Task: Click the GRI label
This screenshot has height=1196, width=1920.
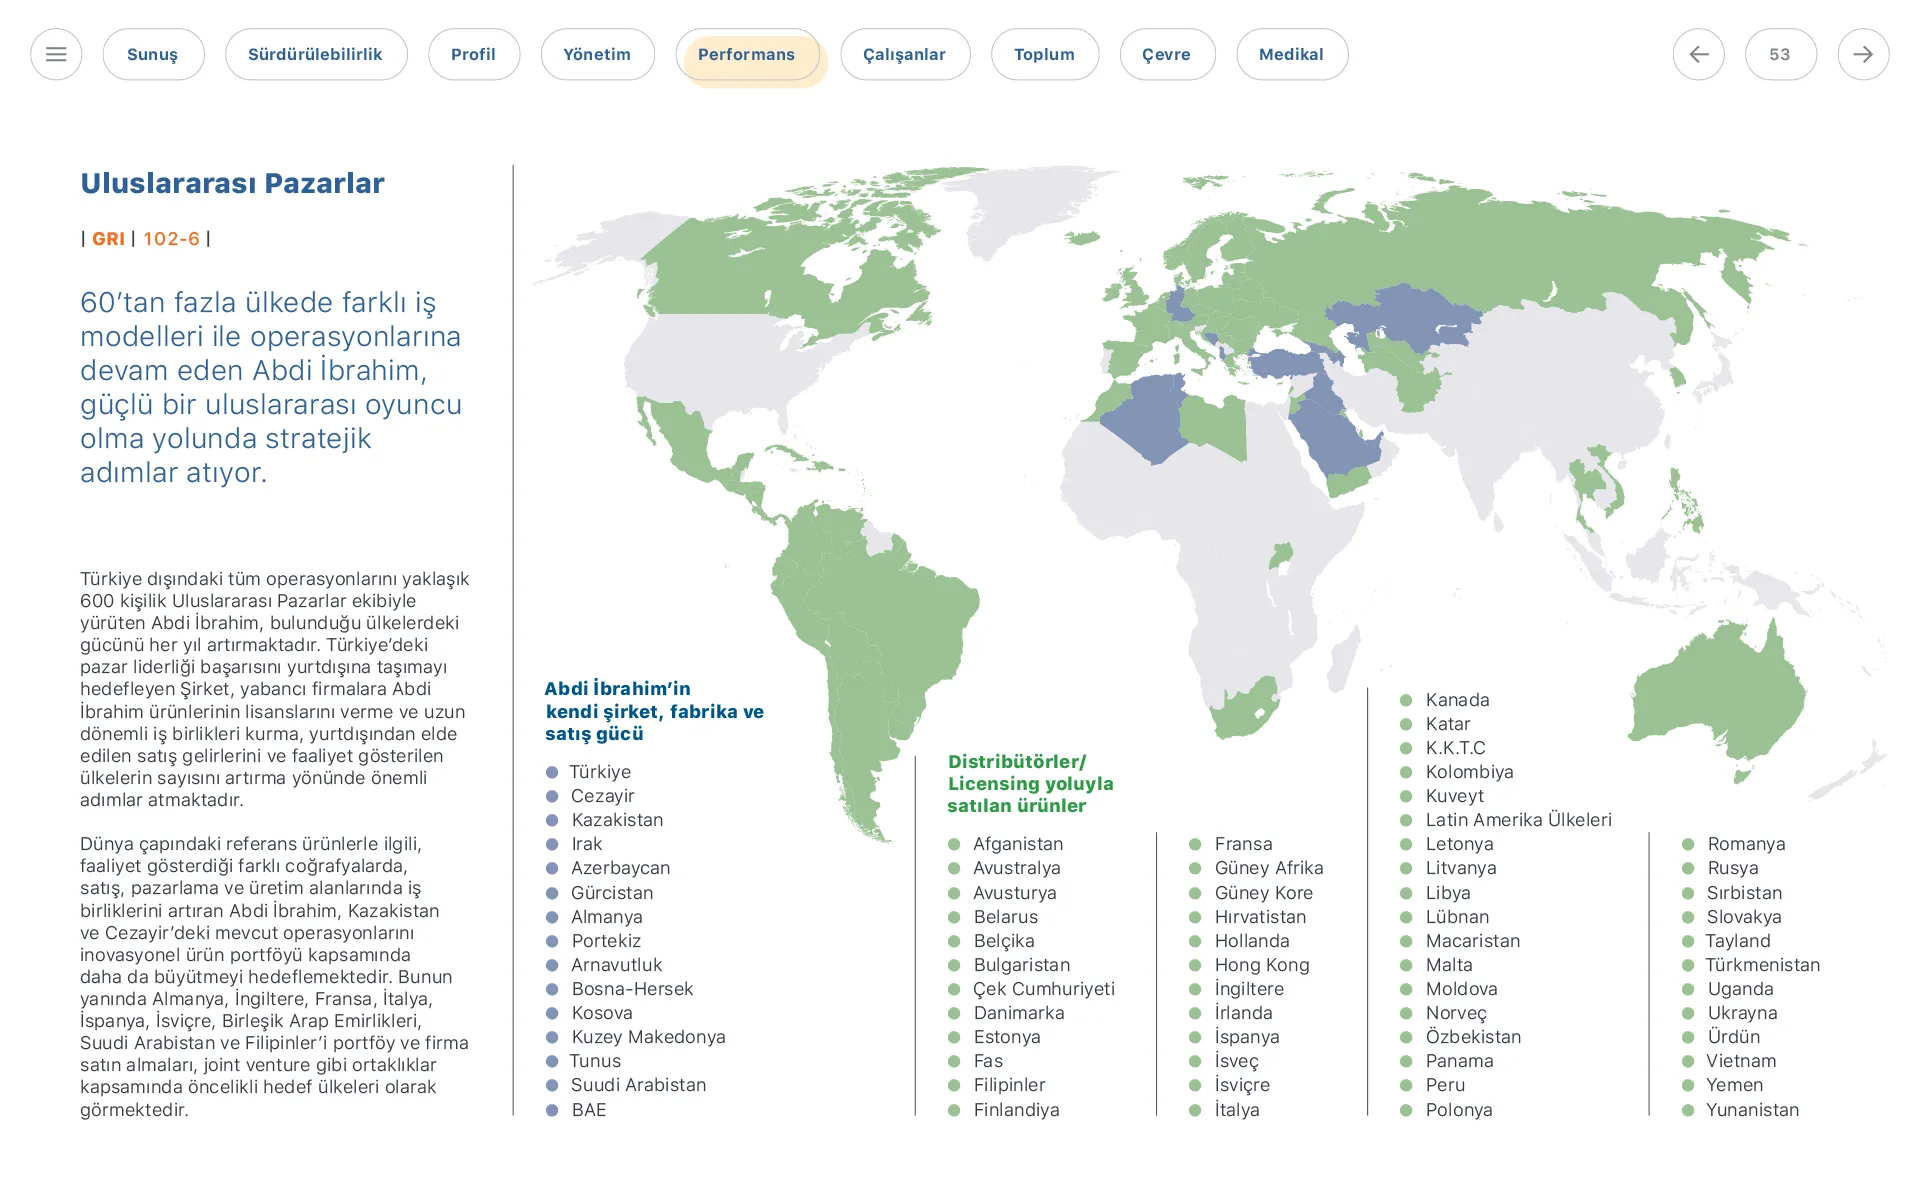Action: [x=108, y=239]
